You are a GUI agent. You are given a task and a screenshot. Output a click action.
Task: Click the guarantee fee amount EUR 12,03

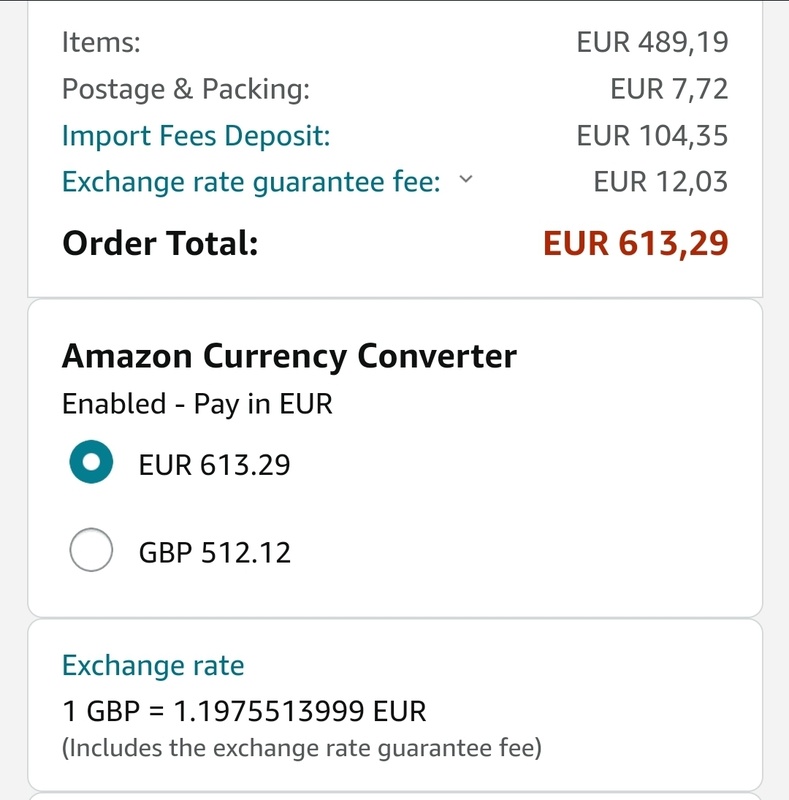tap(660, 182)
